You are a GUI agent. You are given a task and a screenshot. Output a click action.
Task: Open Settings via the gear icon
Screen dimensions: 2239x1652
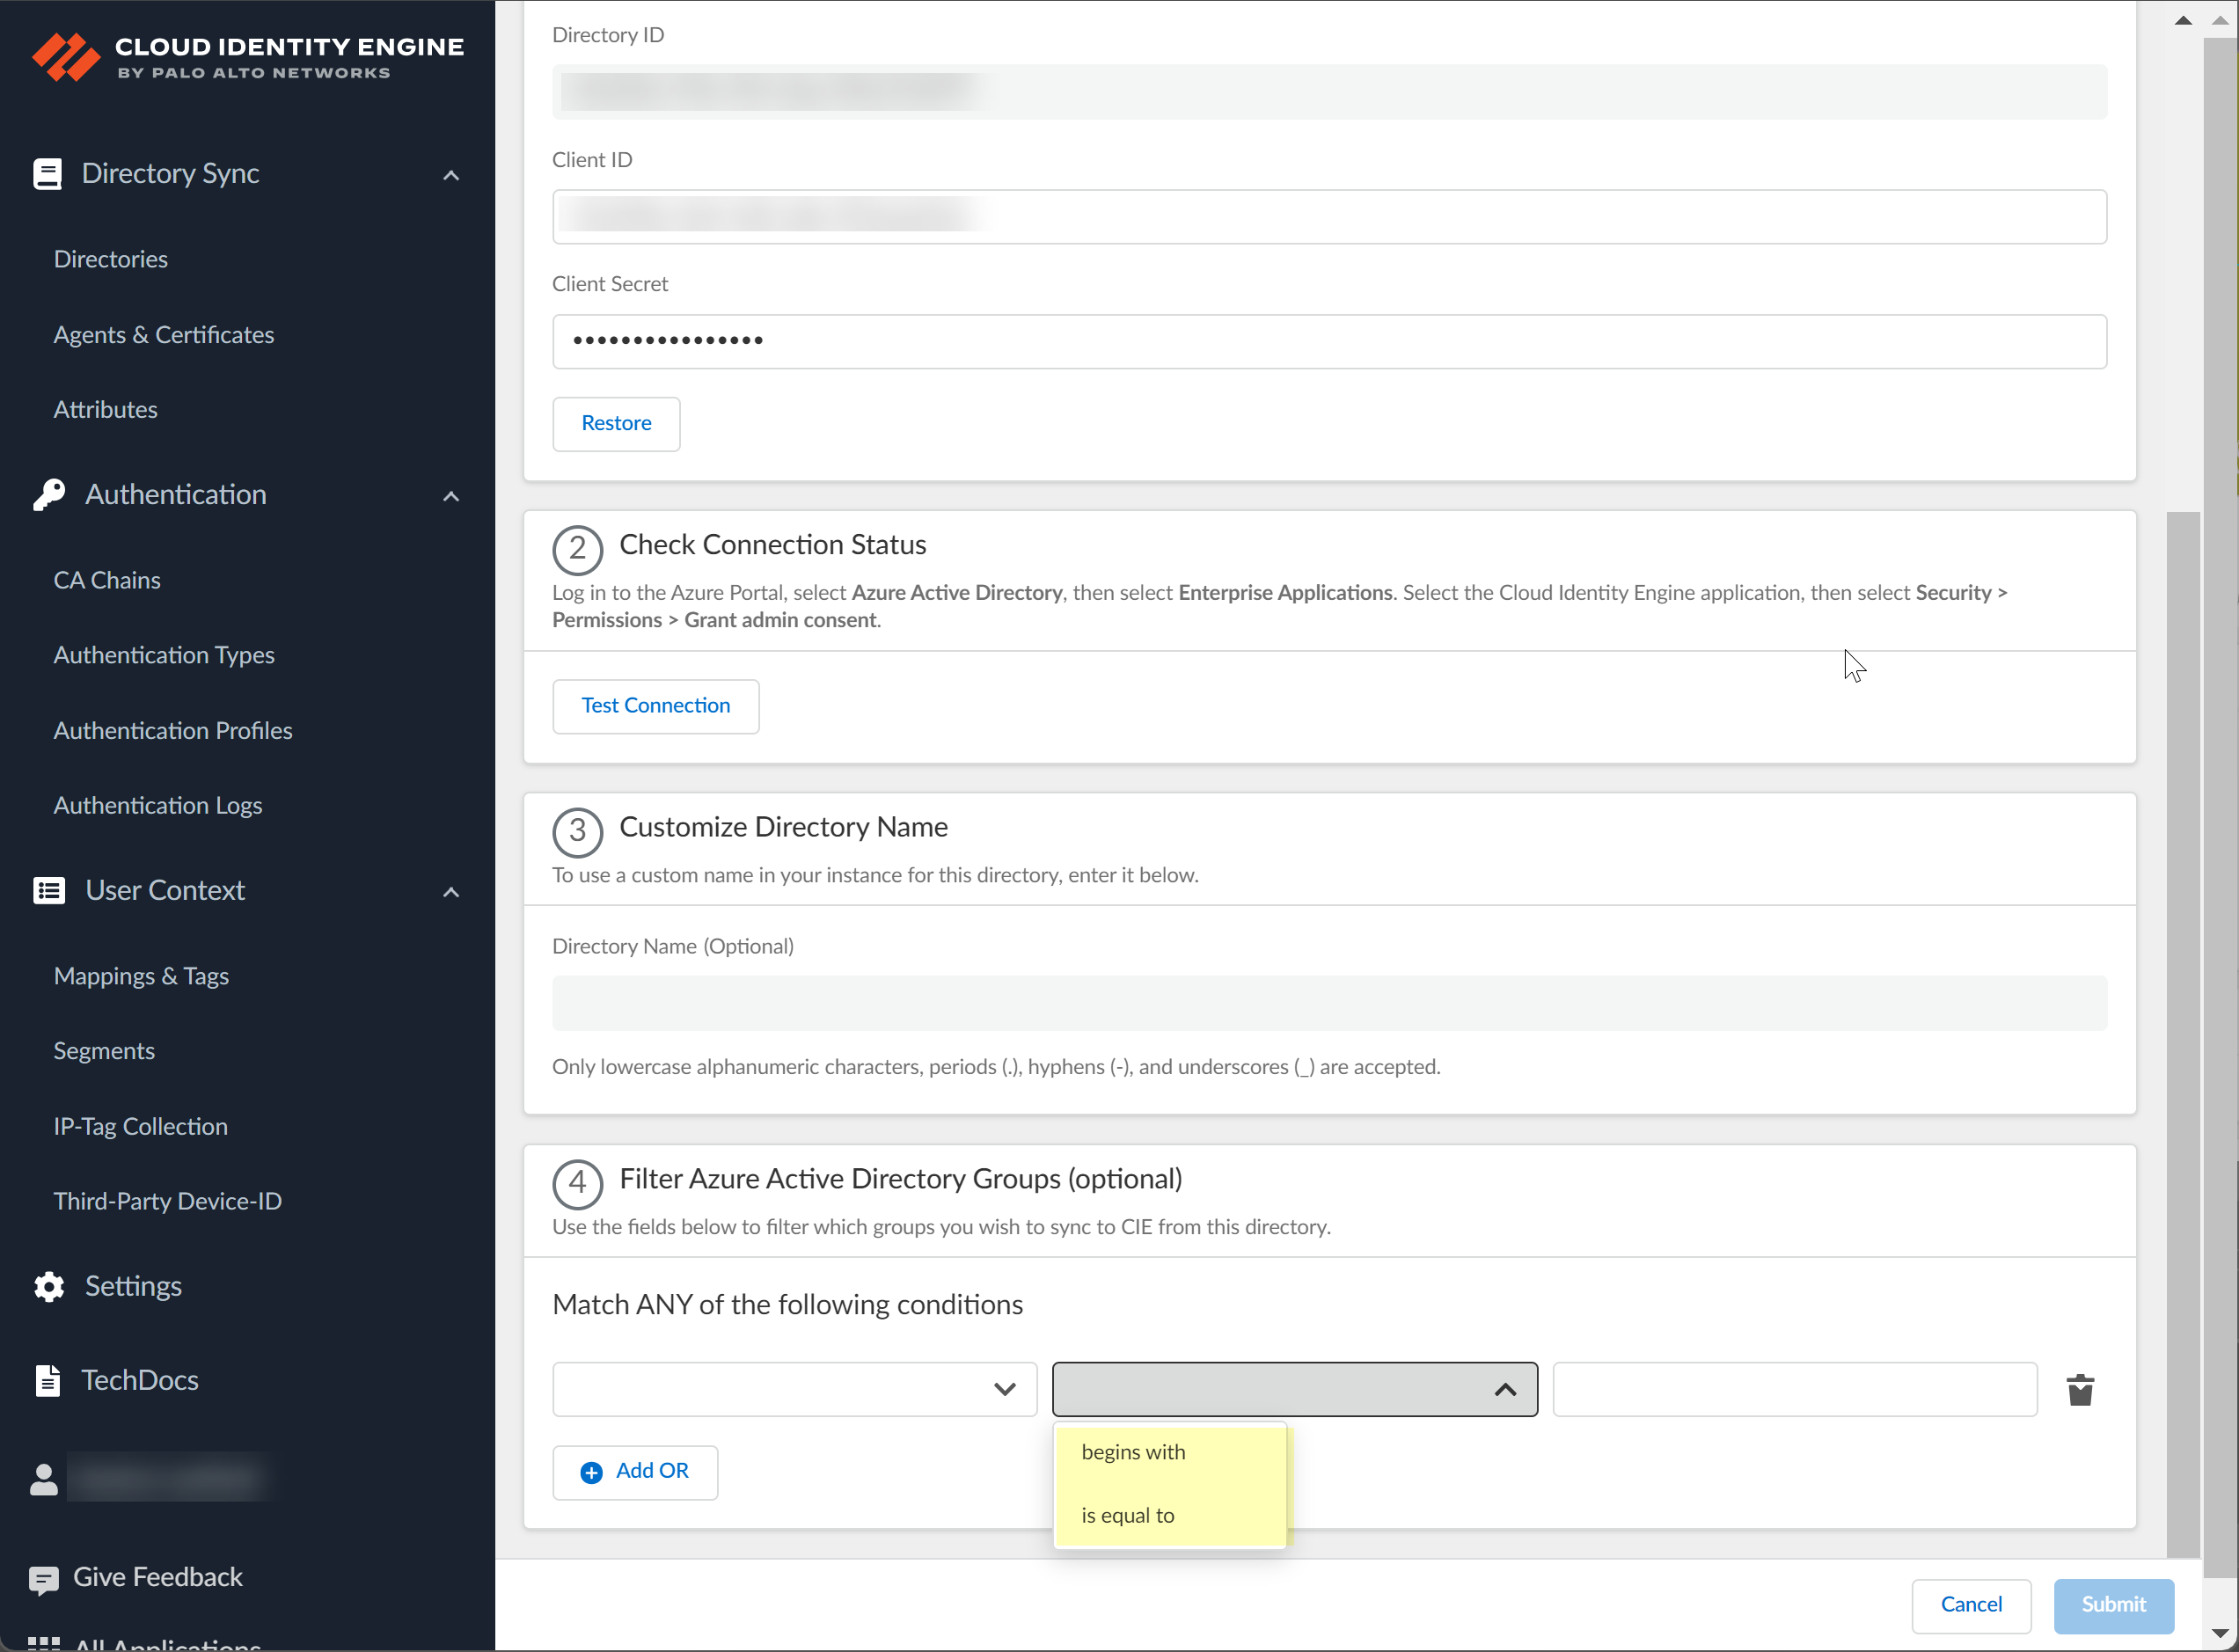point(48,1286)
